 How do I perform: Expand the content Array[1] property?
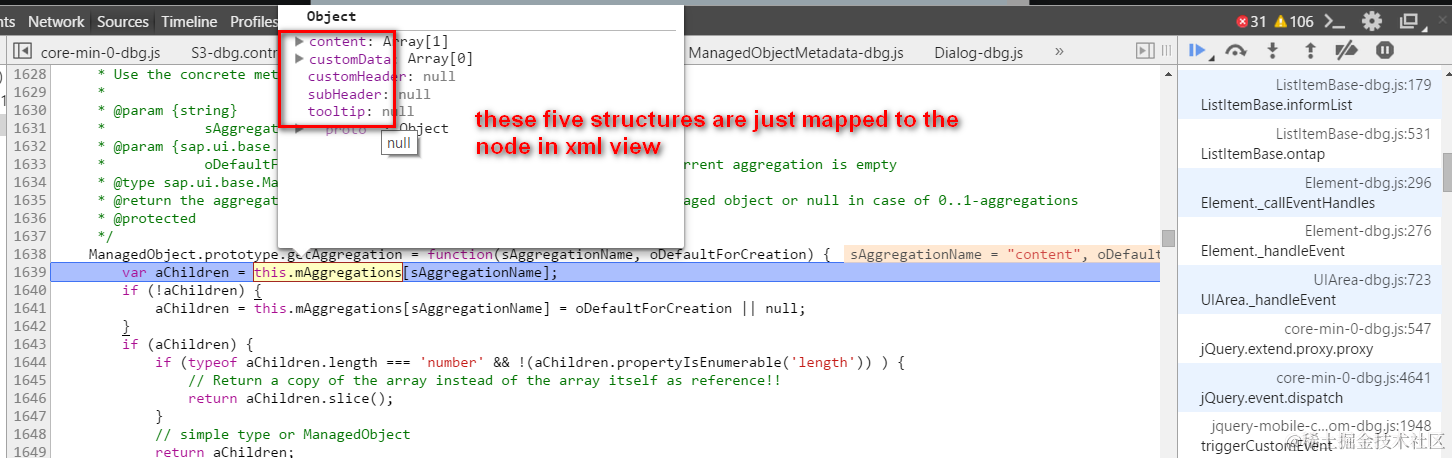tap(299, 41)
